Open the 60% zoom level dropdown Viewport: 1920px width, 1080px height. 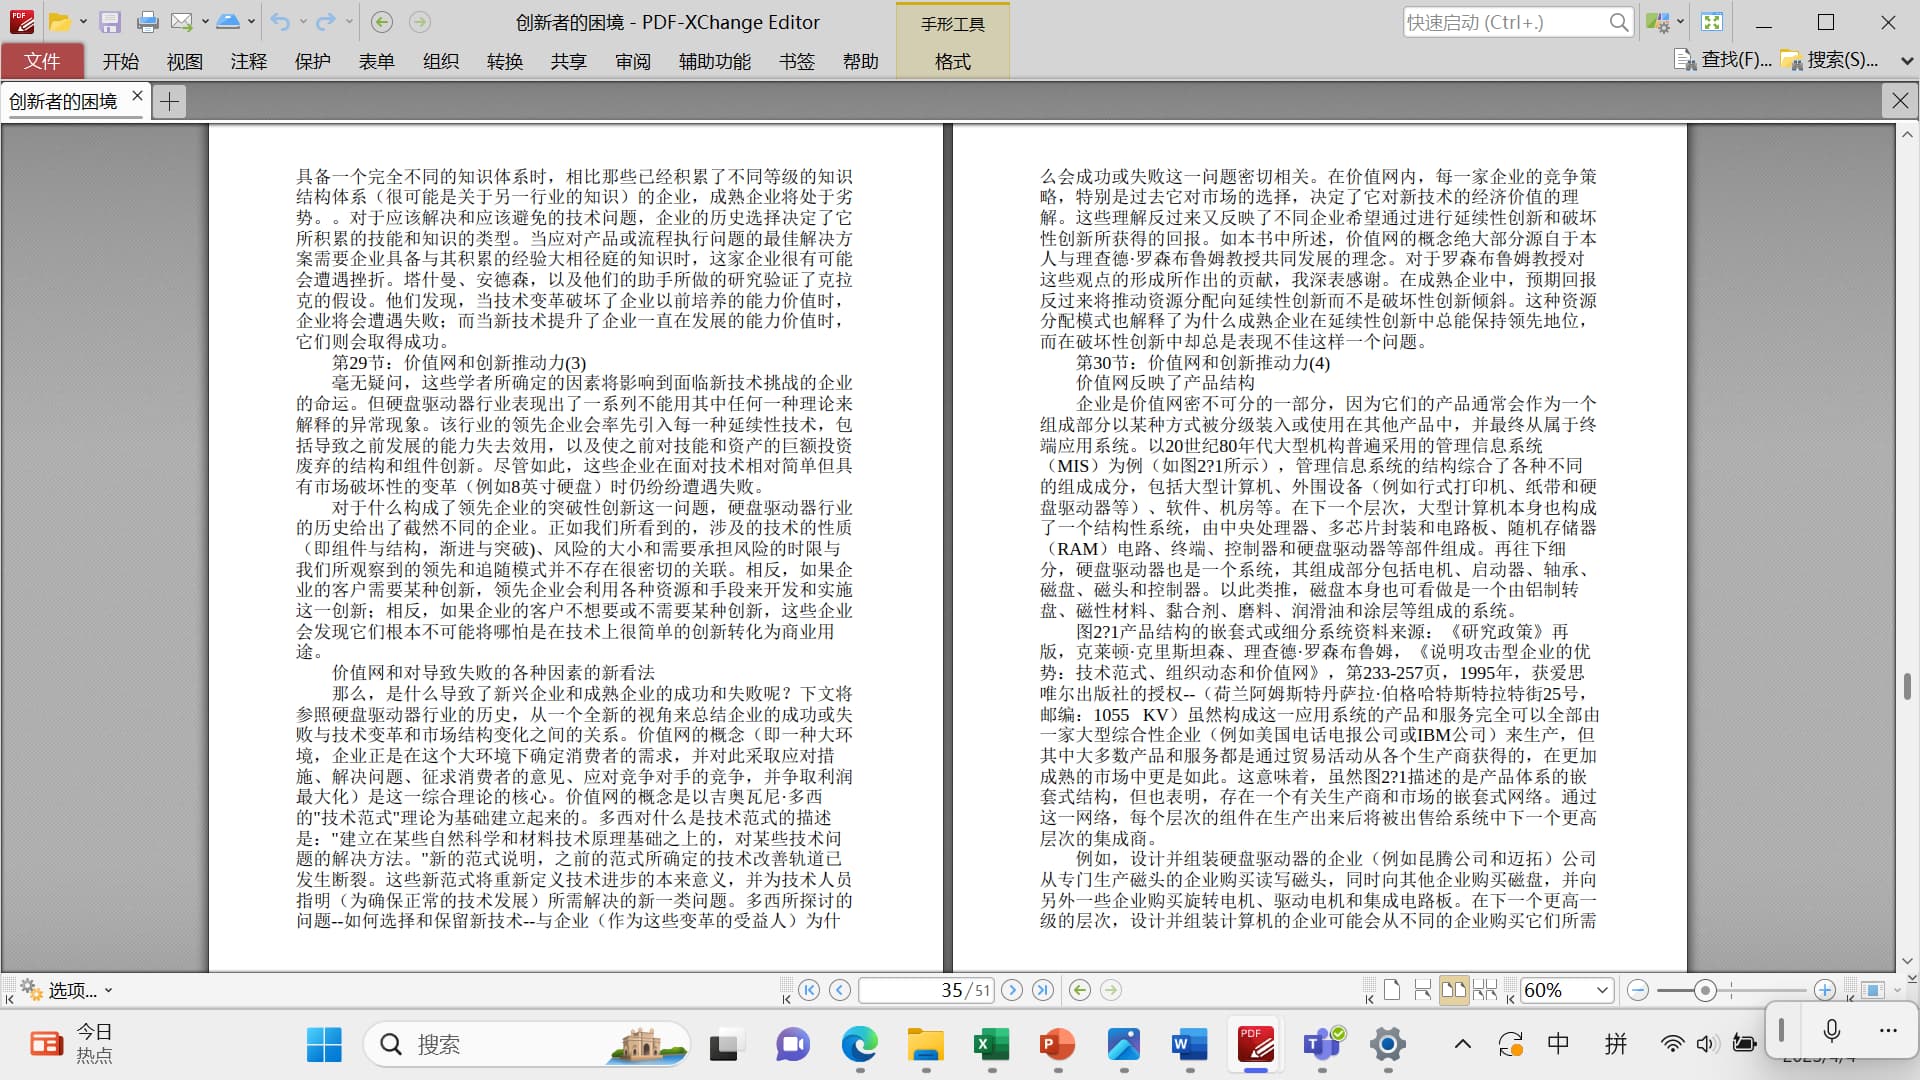click(x=1602, y=990)
